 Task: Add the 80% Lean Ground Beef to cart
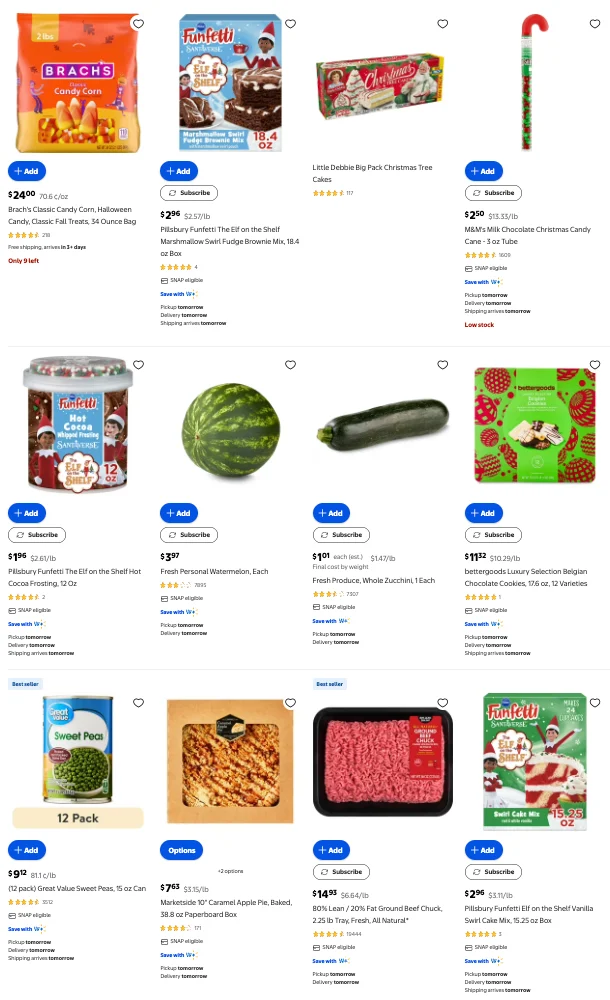pyautogui.click(x=331, y=849)
